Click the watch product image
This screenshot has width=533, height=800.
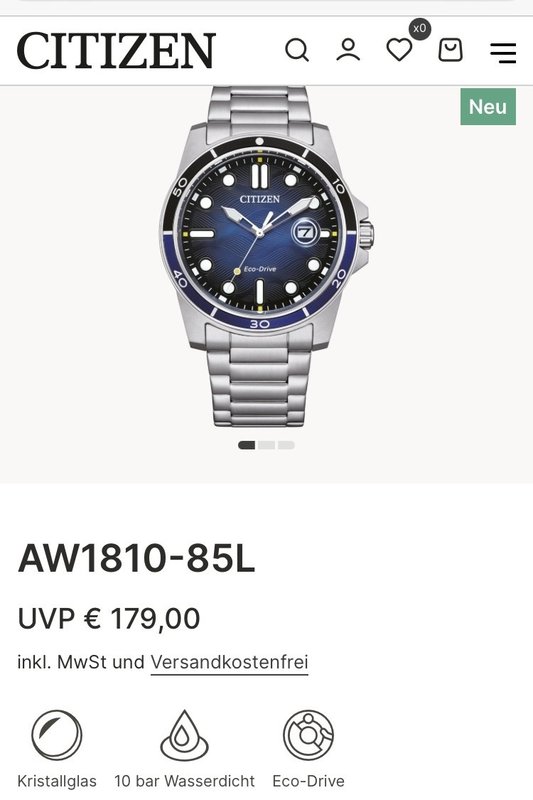(x=266, y=256)
